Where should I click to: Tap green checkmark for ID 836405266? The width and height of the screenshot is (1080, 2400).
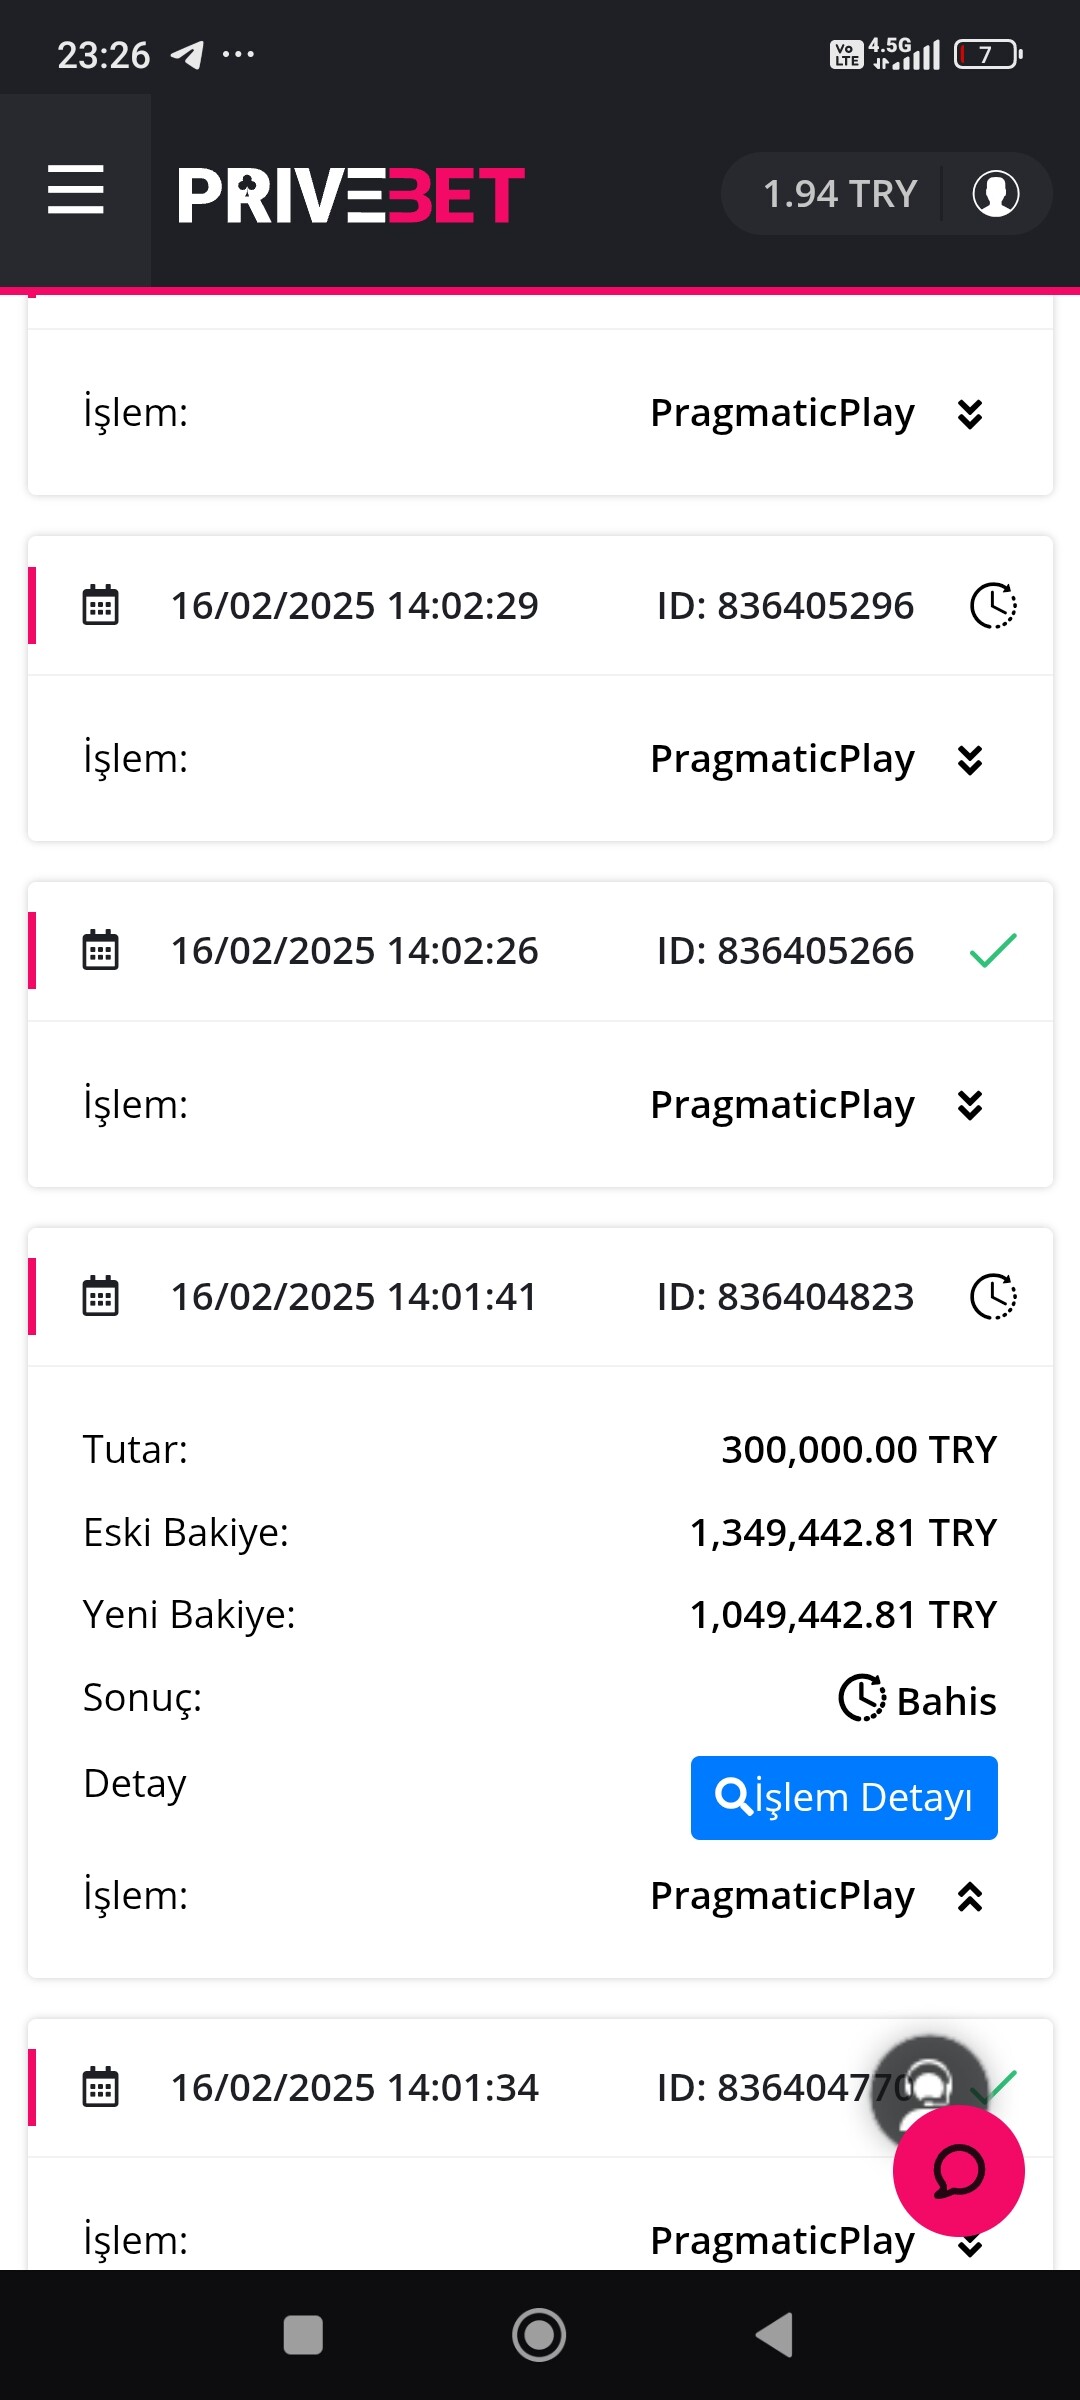[x=993, y=950]
